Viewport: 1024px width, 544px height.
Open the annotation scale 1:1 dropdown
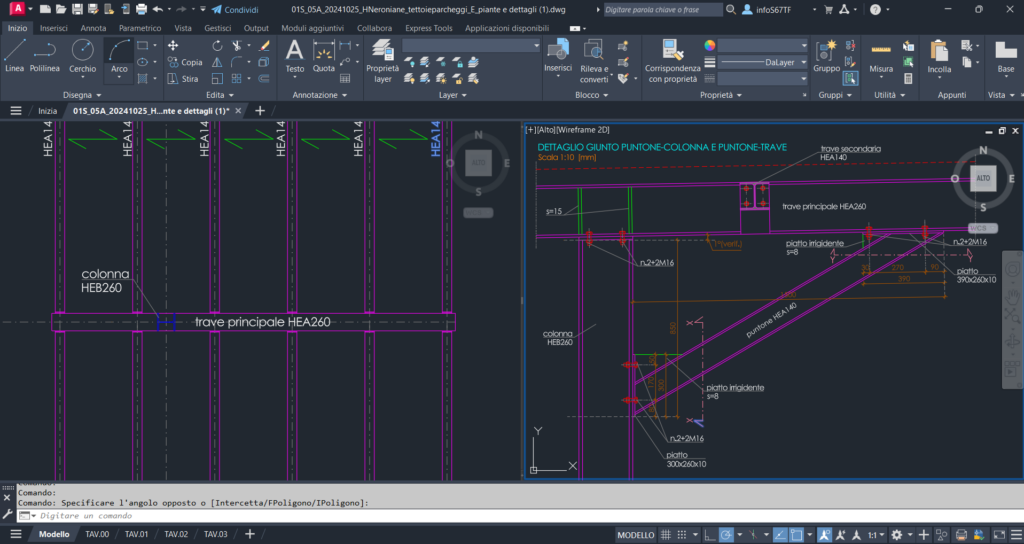pyautogui.click(x=876, y=535)
